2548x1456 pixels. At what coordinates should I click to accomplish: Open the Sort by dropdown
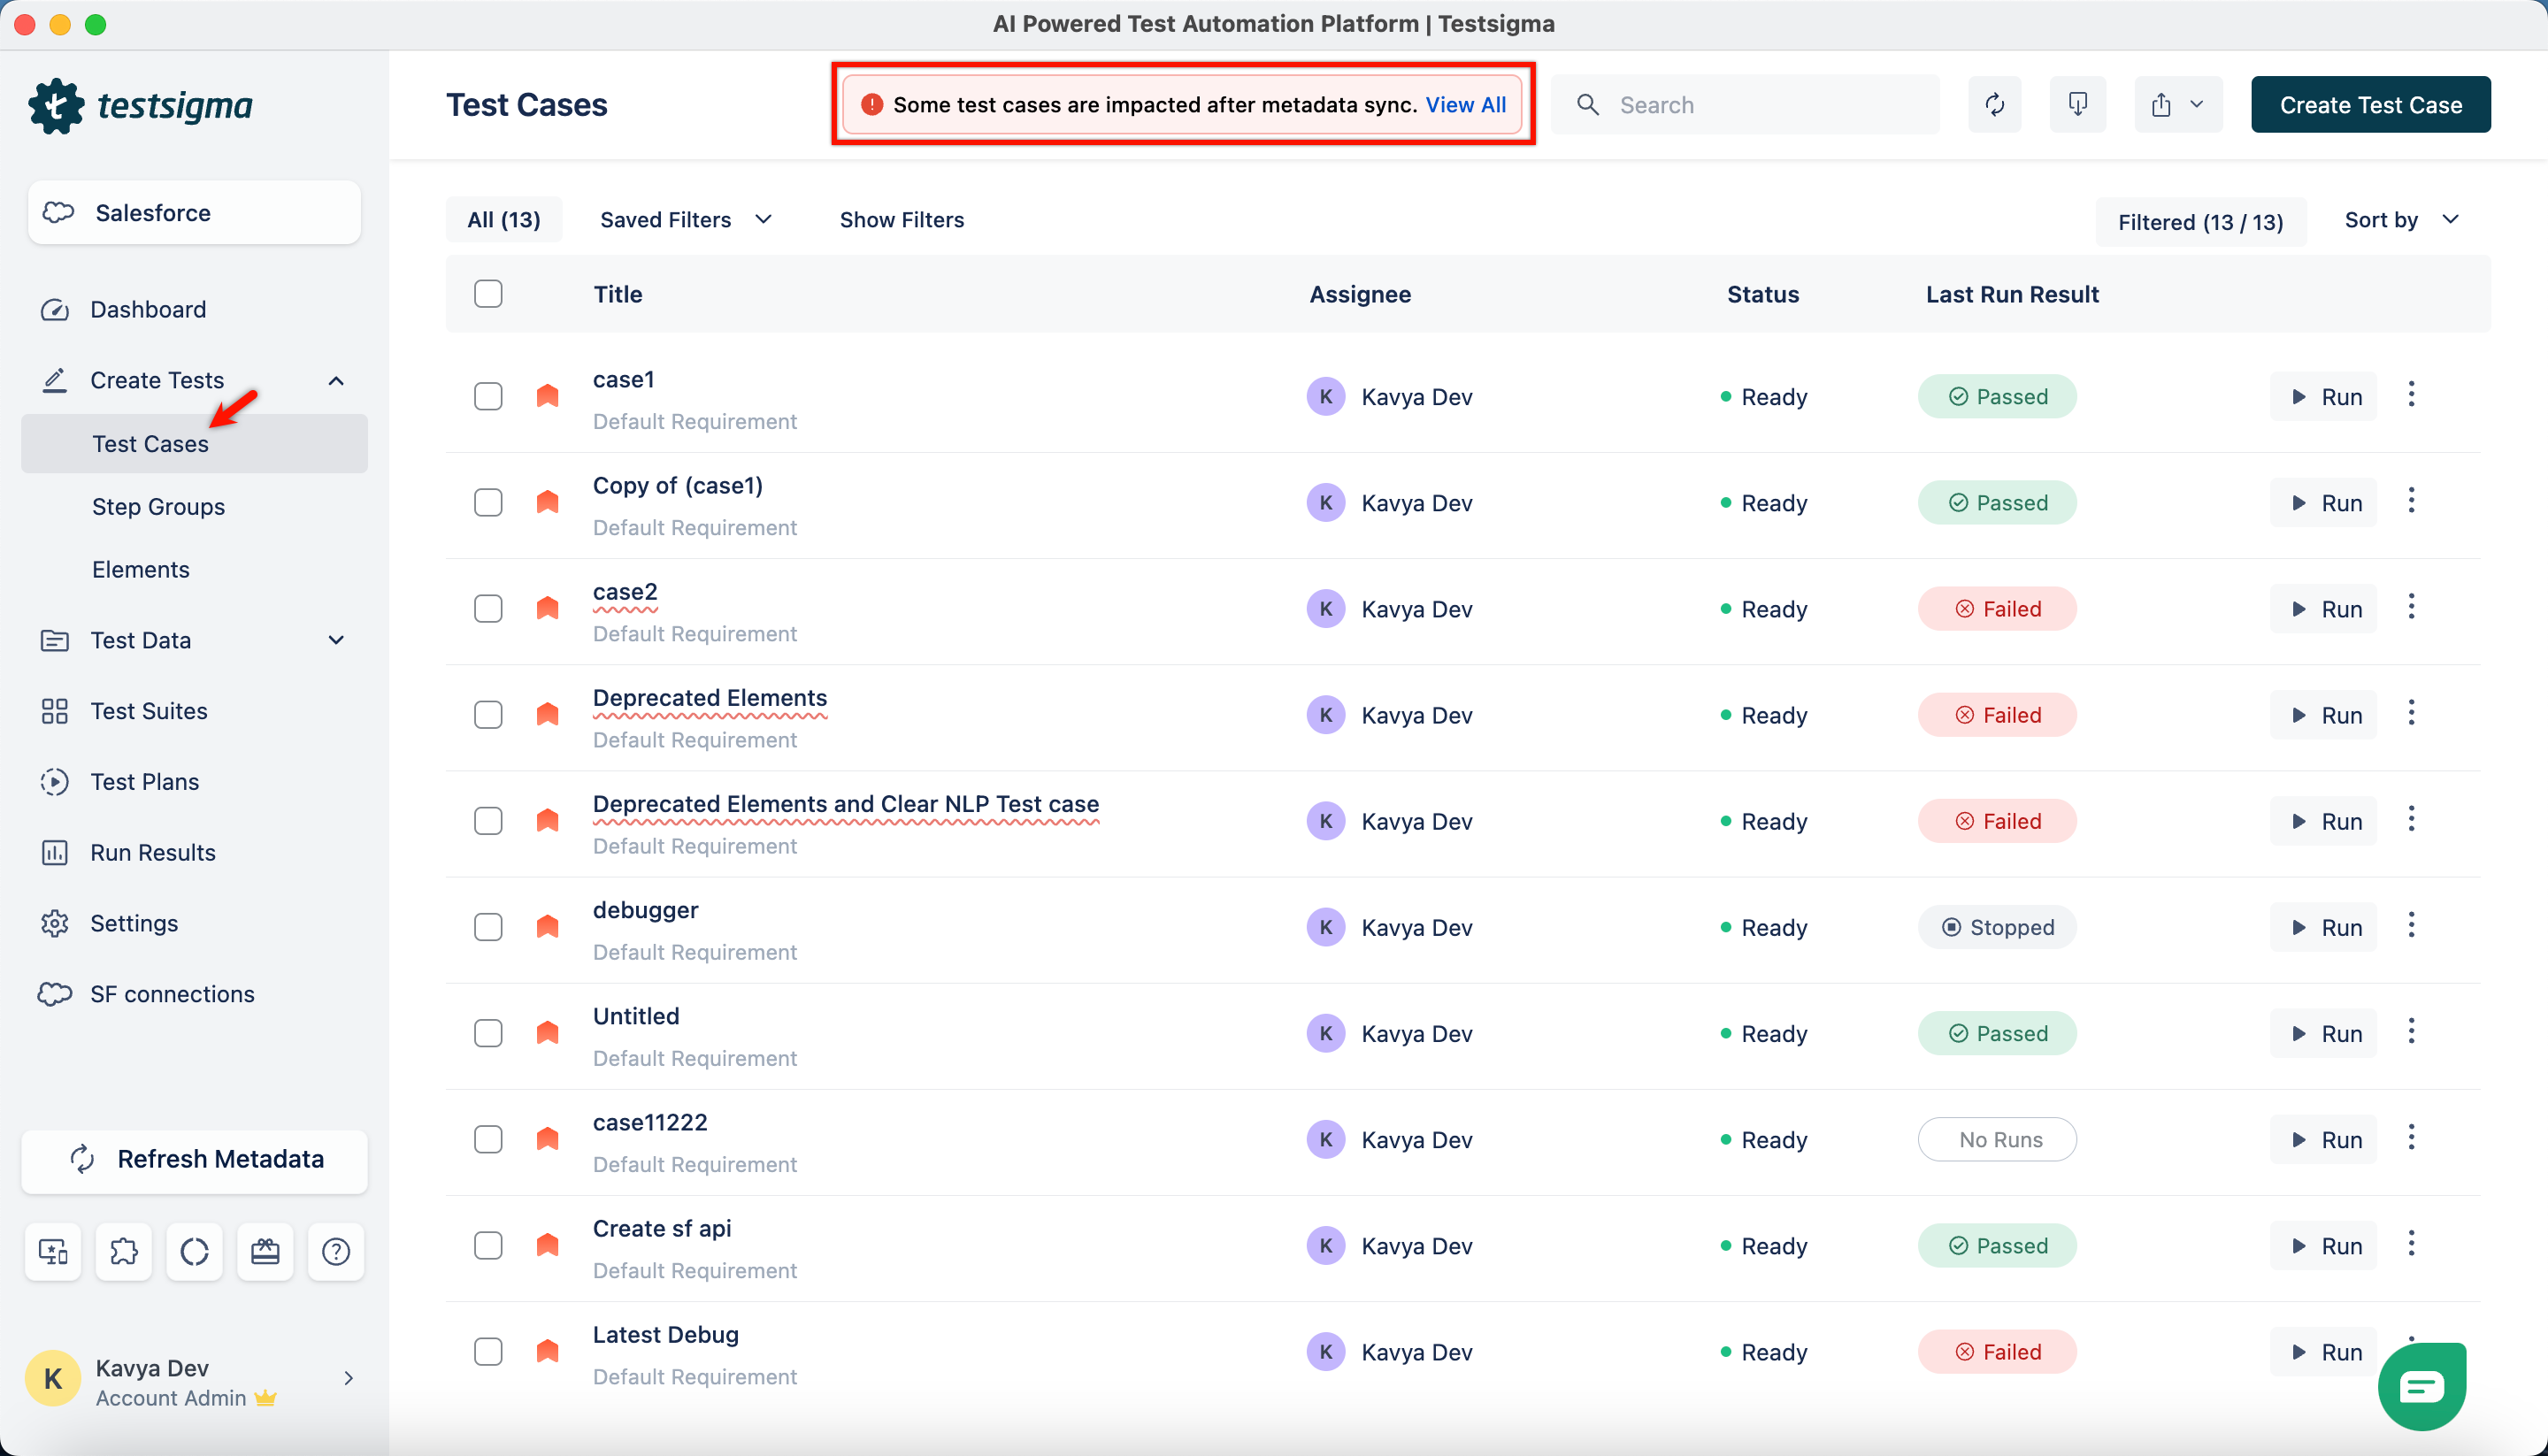coord(2402,220)
